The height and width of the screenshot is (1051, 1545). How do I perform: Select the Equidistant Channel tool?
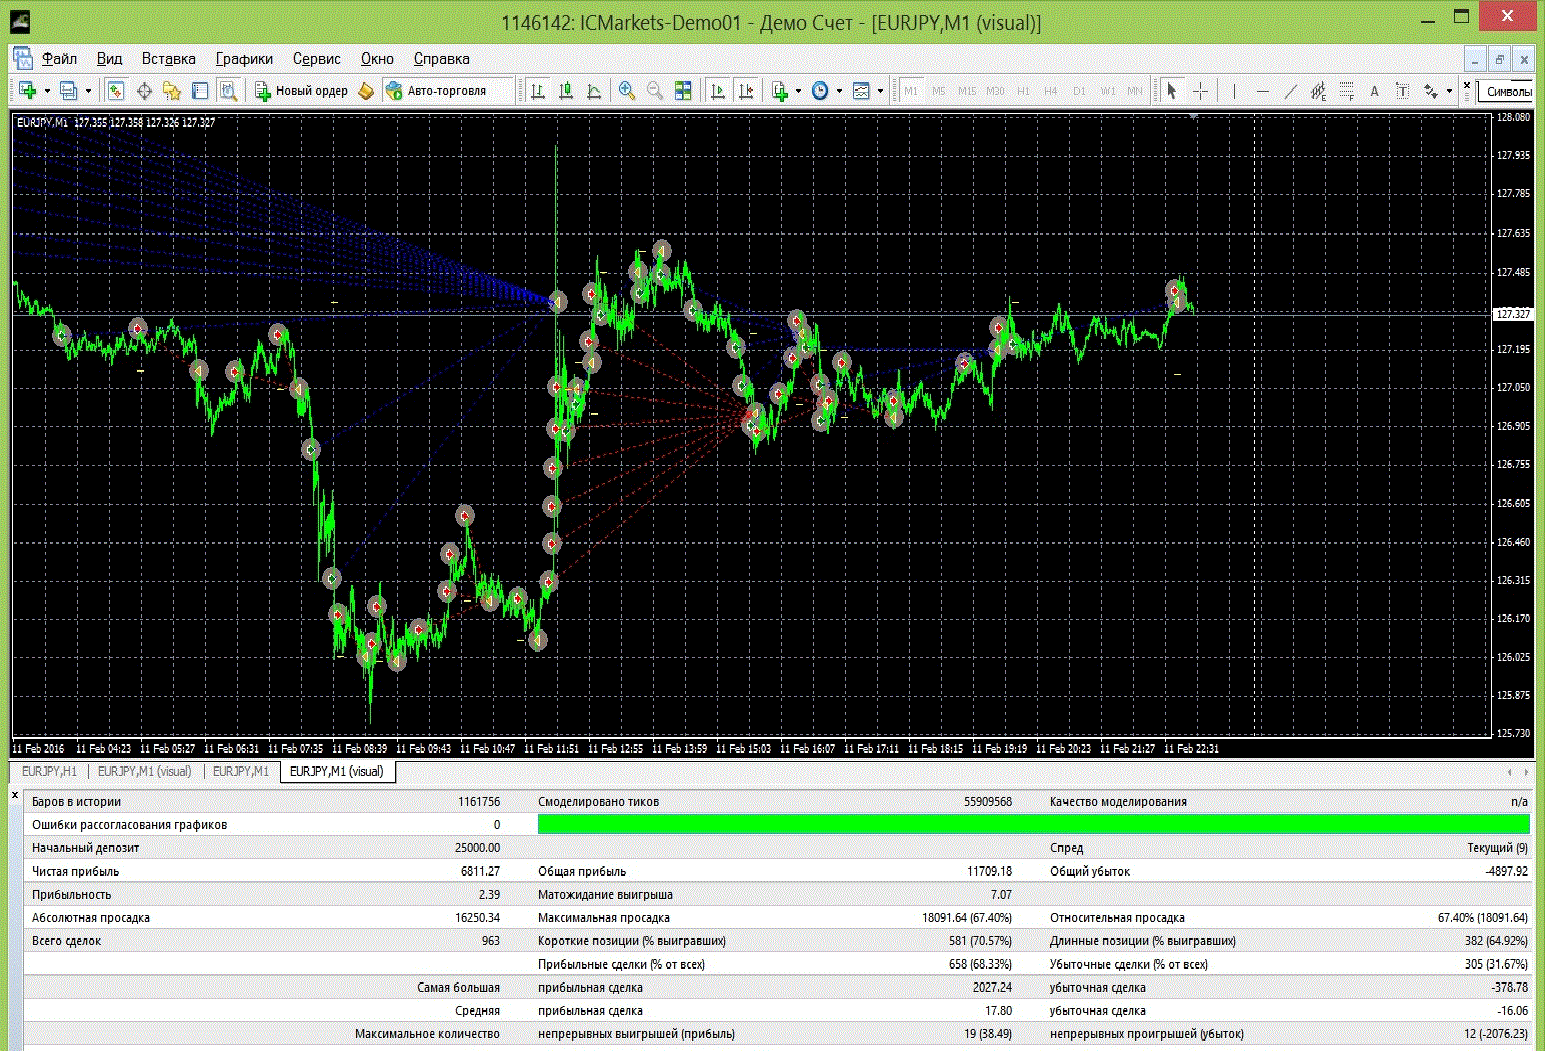(x=1318, y=91)
